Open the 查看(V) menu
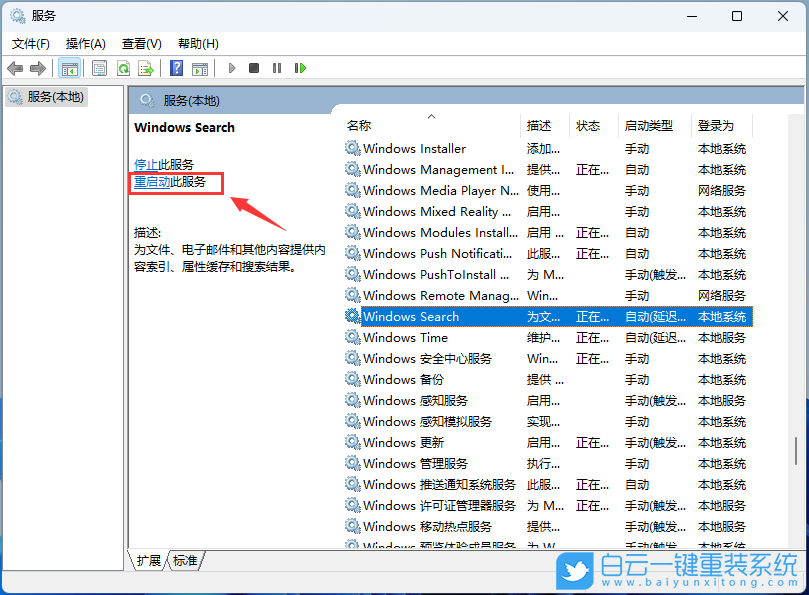 click(x=141, y=43)
